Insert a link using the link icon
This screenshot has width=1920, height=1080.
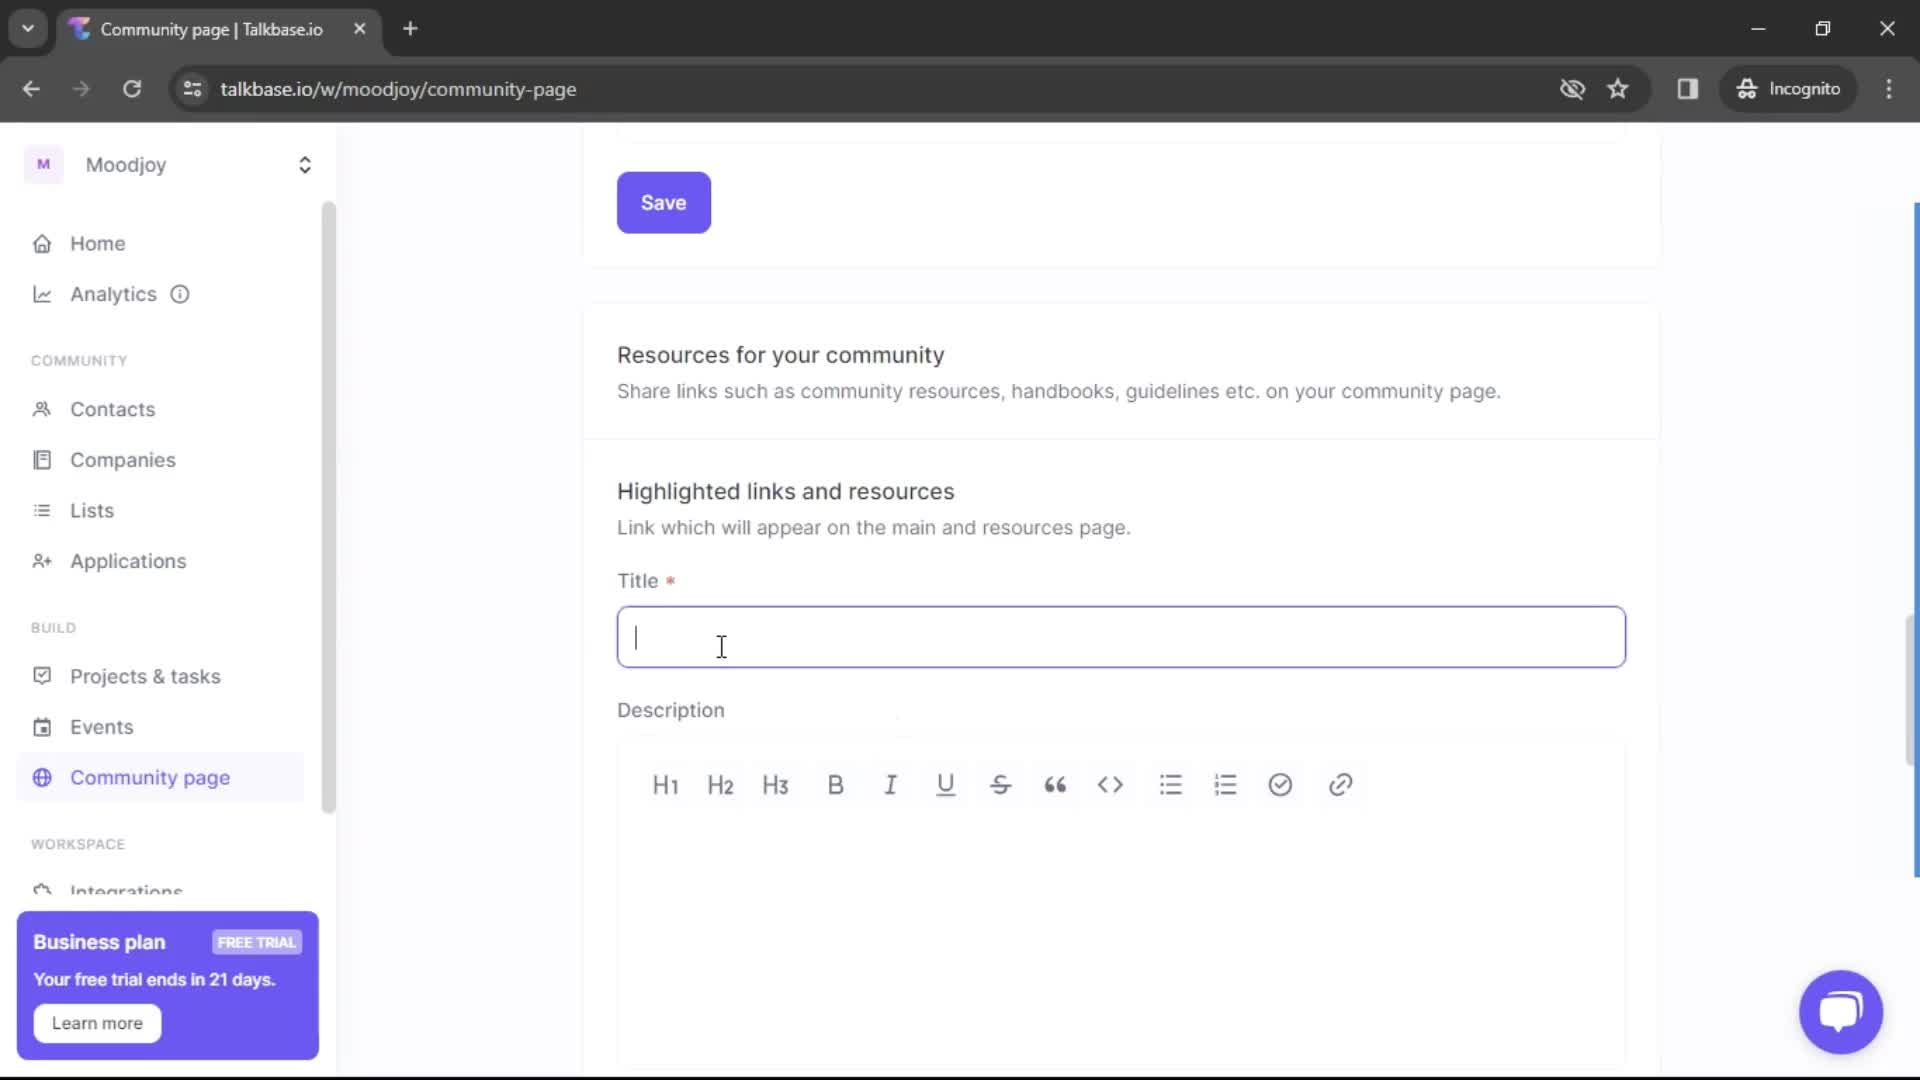tap(1341, 785)
